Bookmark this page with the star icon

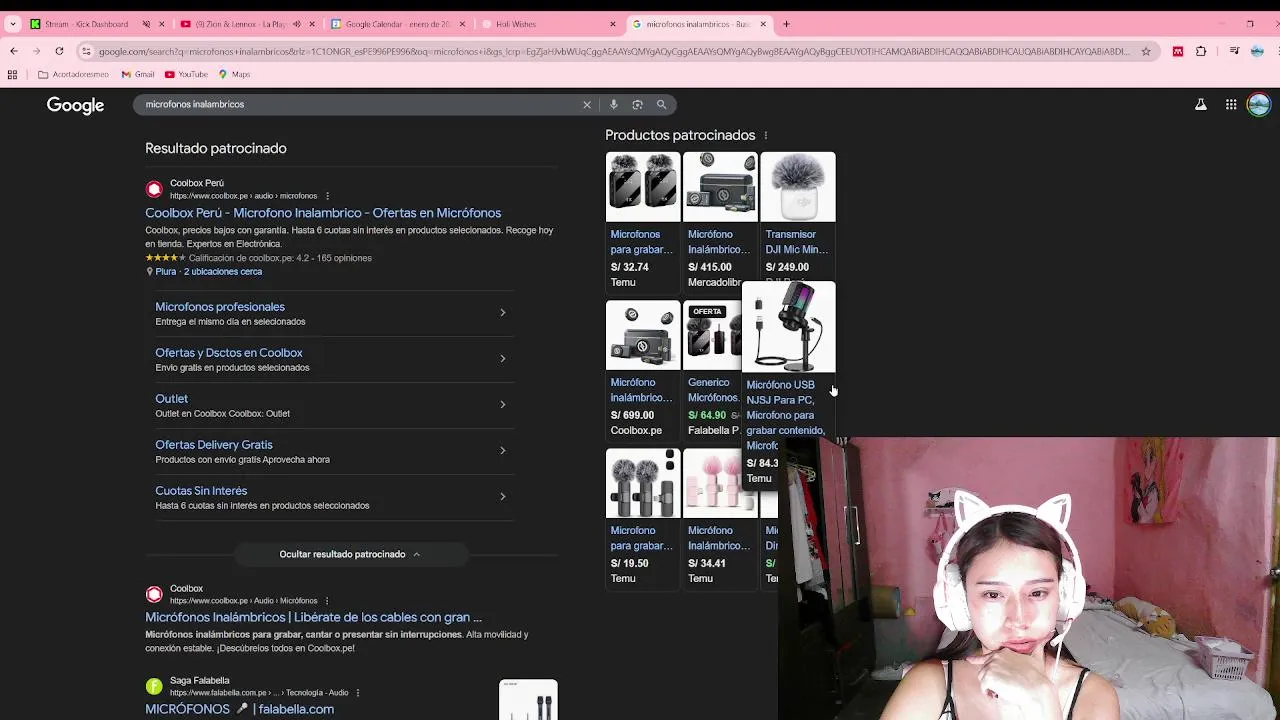click(x=1146, y=51)
